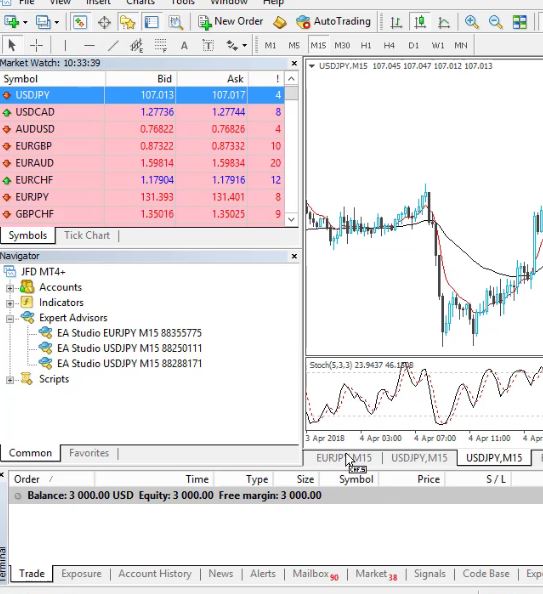
Task: Select the vertical line drawing tool
Action: click(x=65, y=45)
